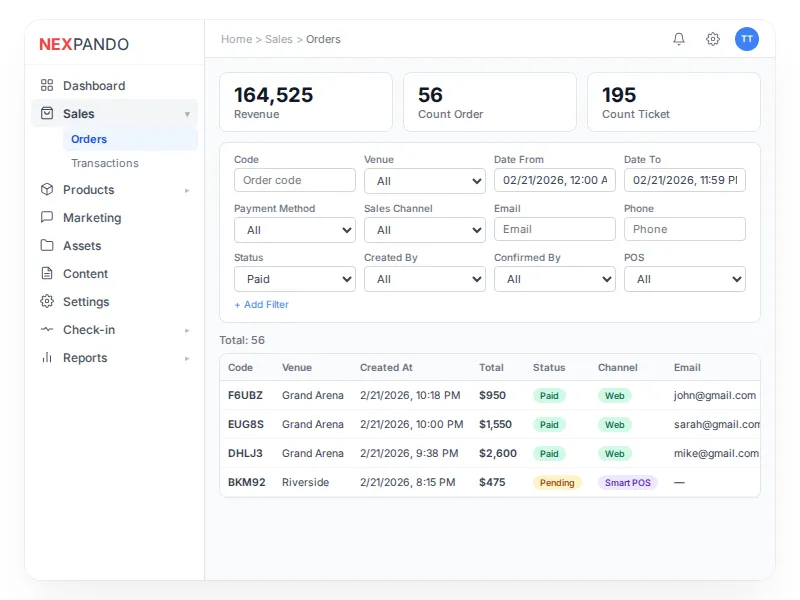This screenshot has width=800, height=600.
Task: Click the Date From field
Action: [555, 180]
